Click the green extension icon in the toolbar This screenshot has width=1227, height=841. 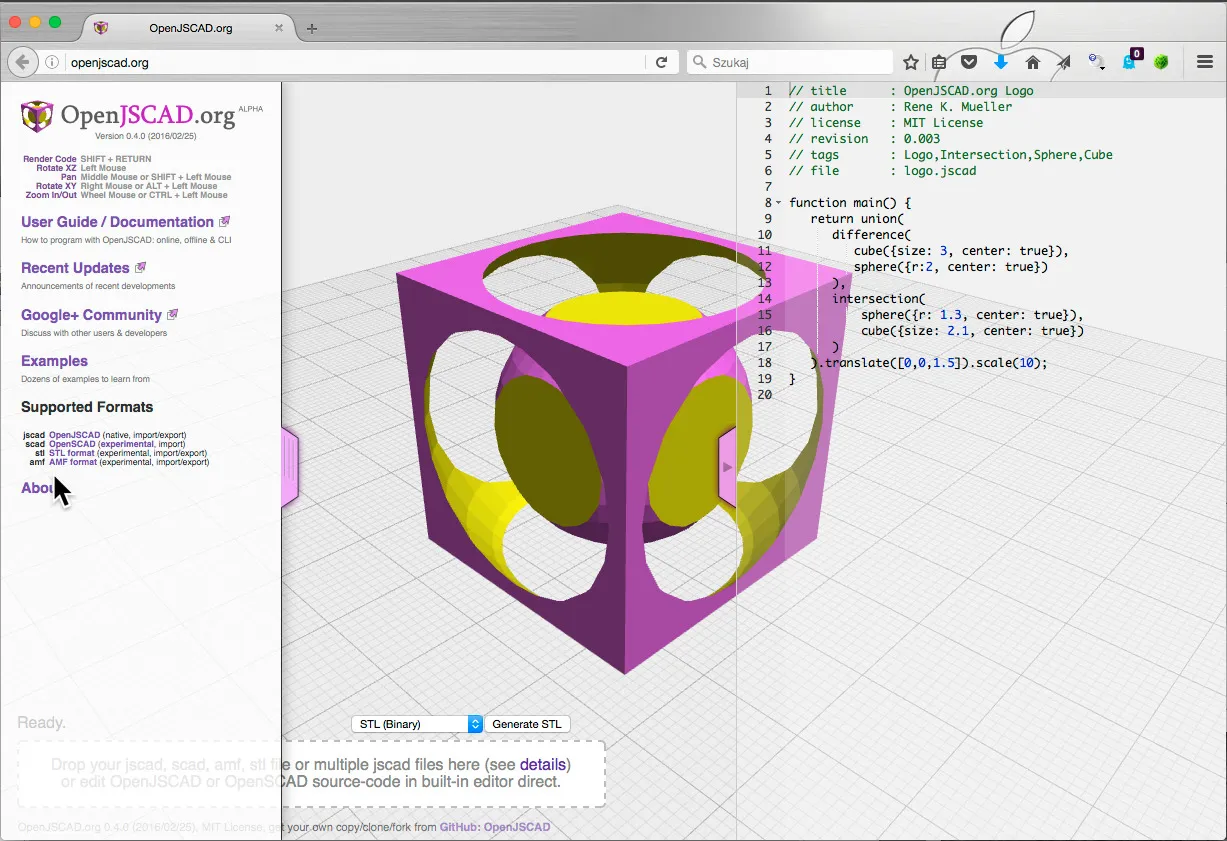[1161, 61]
